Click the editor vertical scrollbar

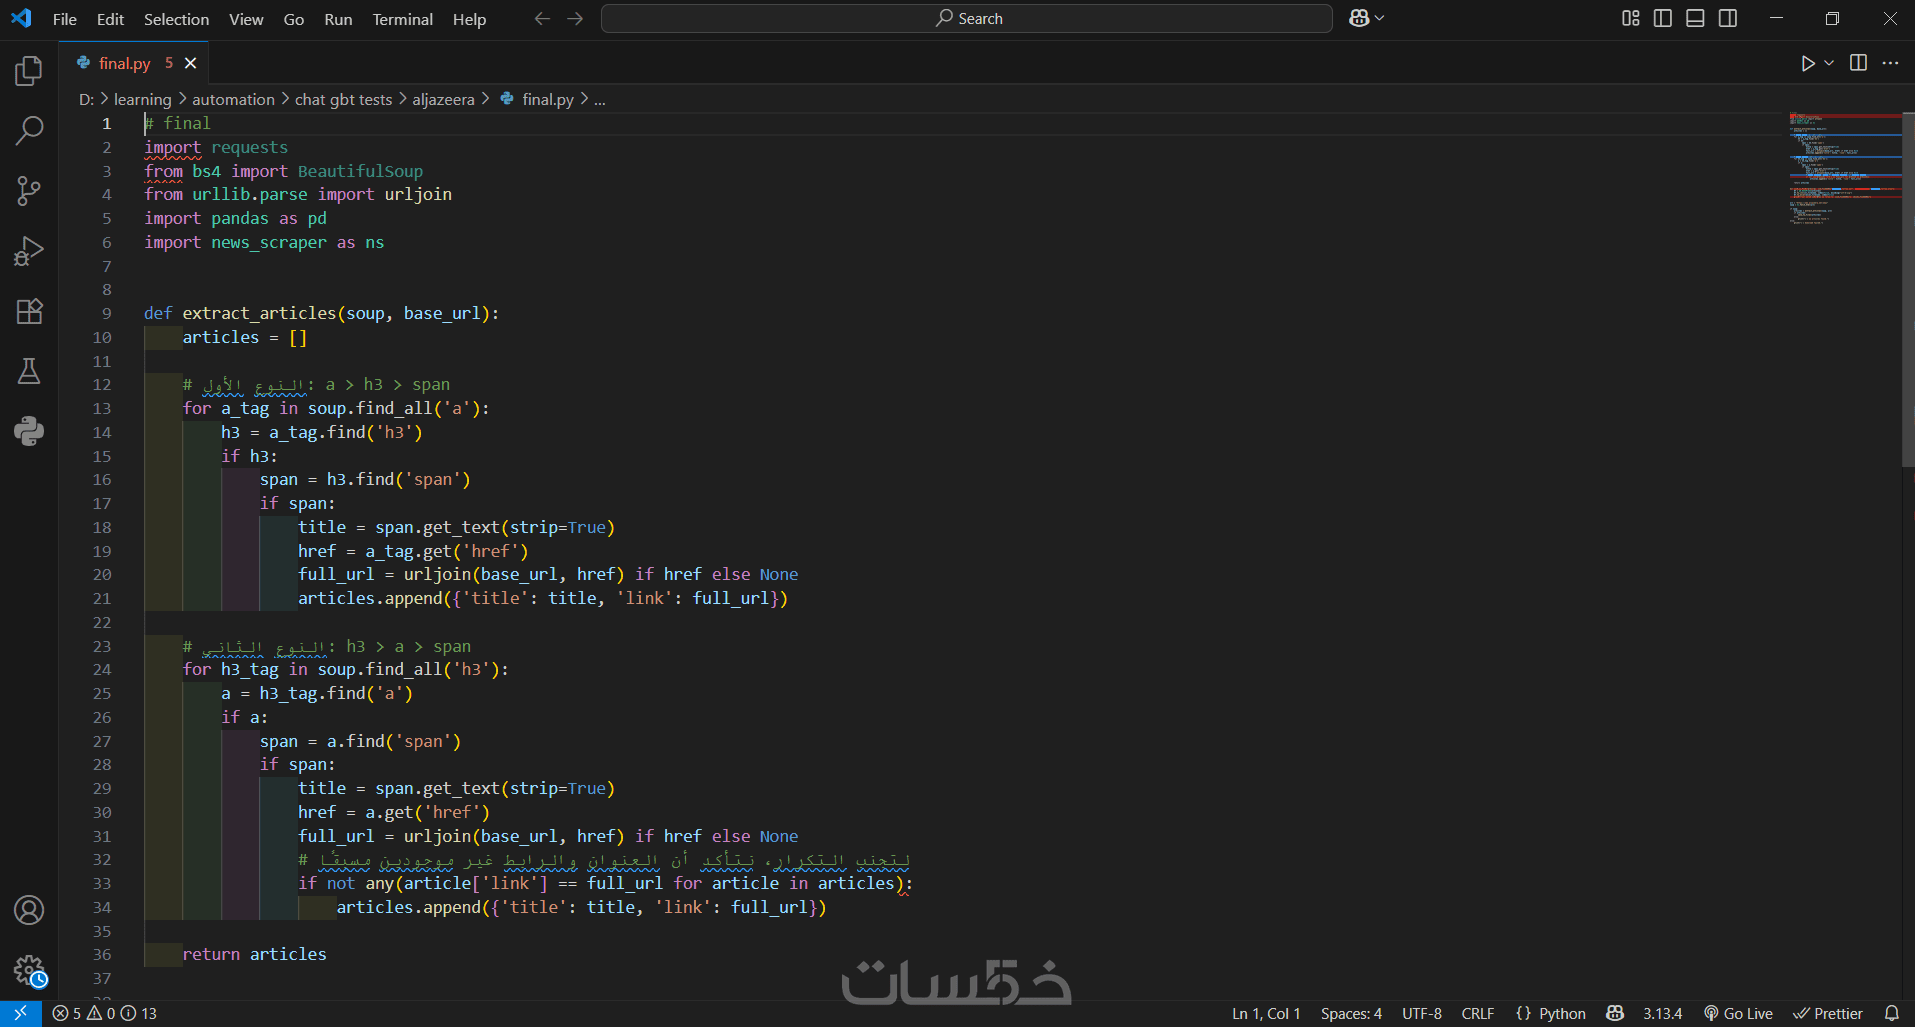tap(1908, 290)
